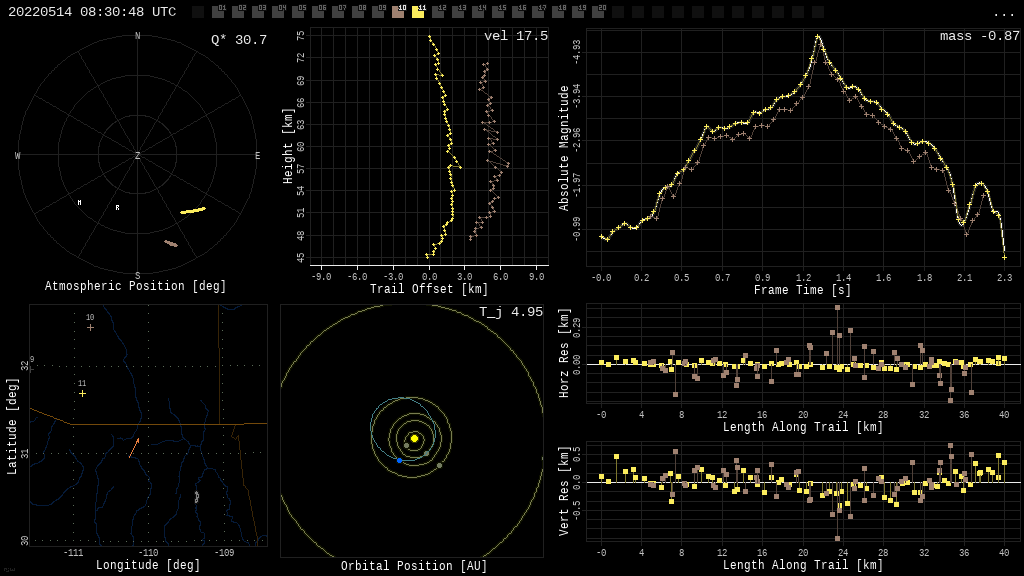The width and height of the screenshot is (1024, 576).
Task: Click the vel 17.5 readout
Action: pyautogui.click(x=515, y=36)
